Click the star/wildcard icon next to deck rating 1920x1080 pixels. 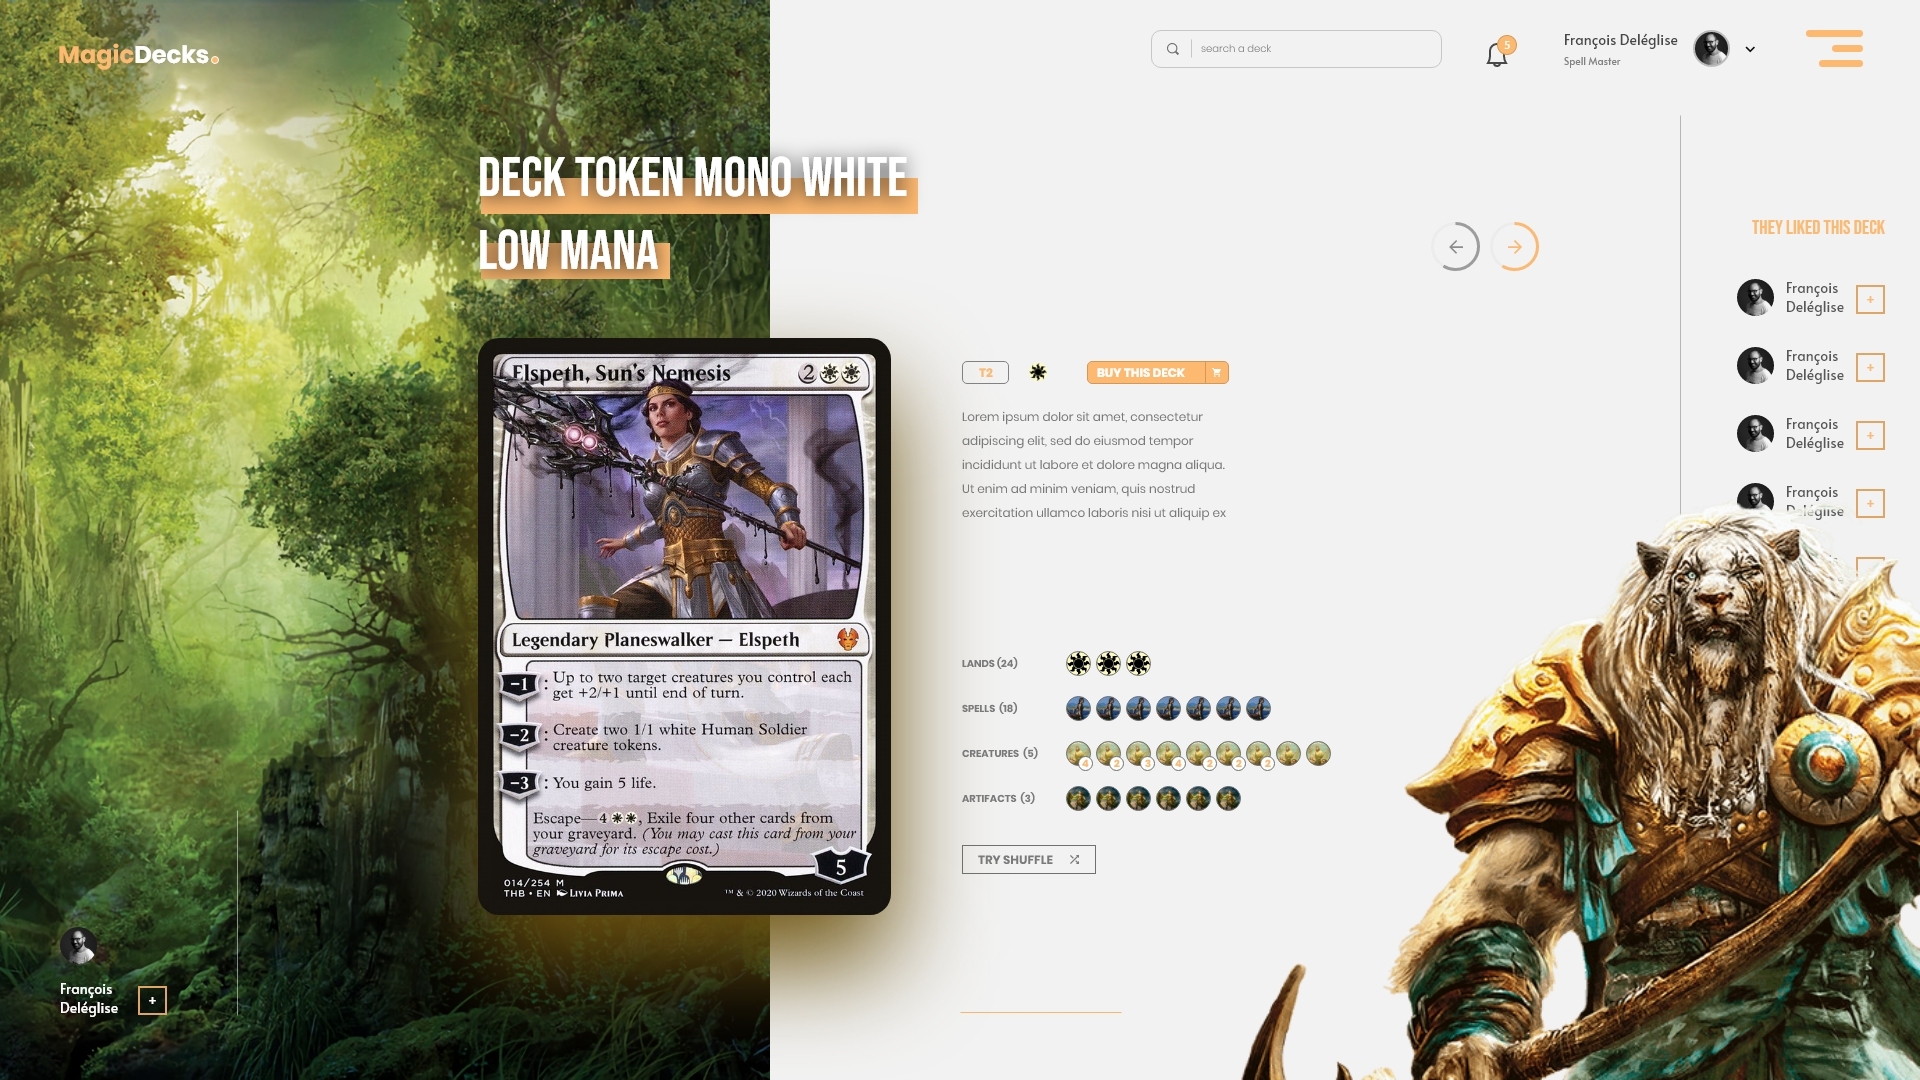(1036, 372)
